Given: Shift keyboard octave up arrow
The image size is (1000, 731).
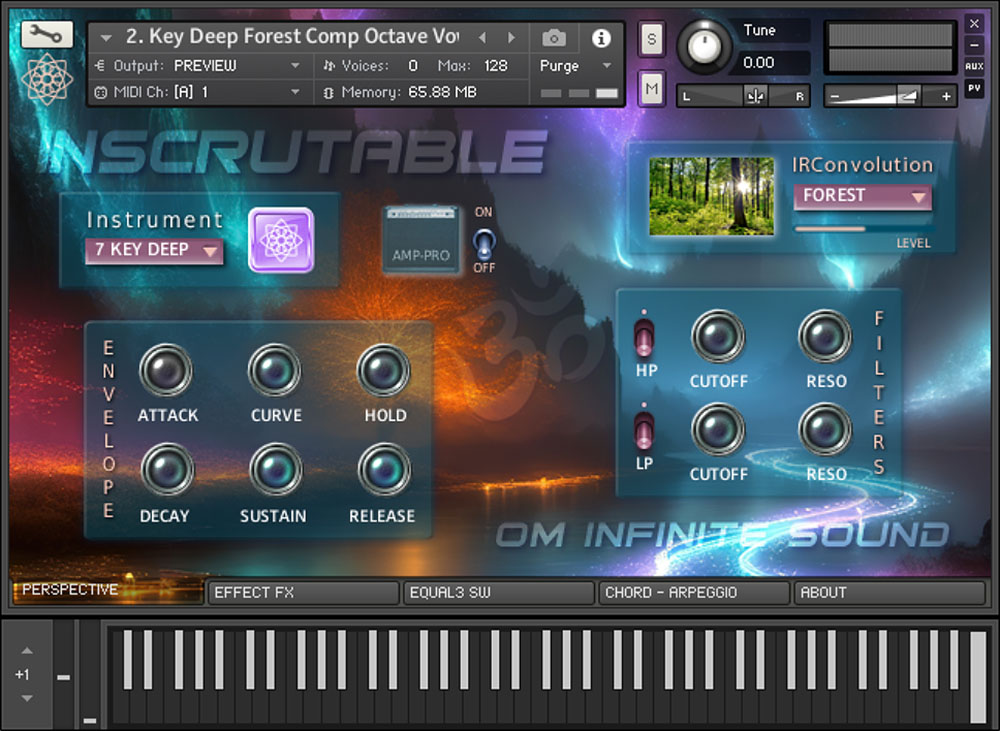Looking at the screenshot, I should point(27,651).
